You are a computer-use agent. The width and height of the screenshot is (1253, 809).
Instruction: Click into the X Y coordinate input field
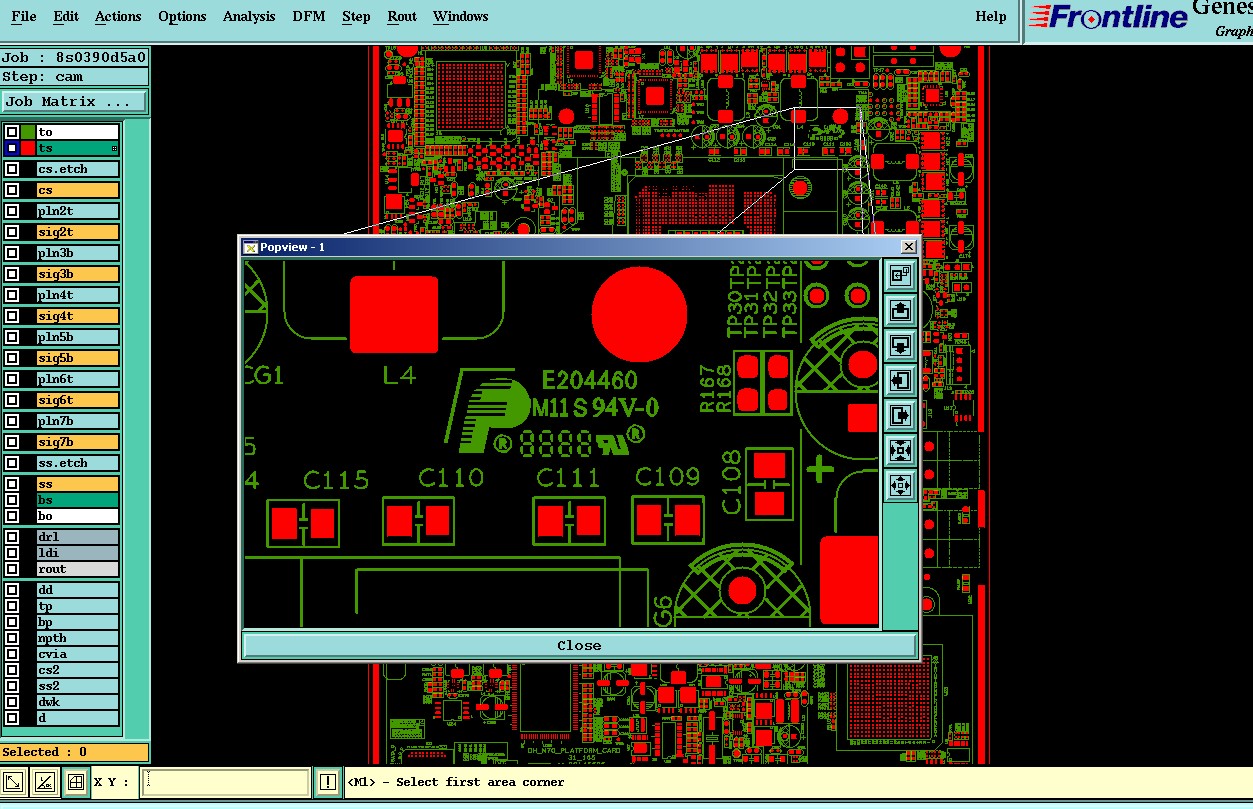pos(226,782)
